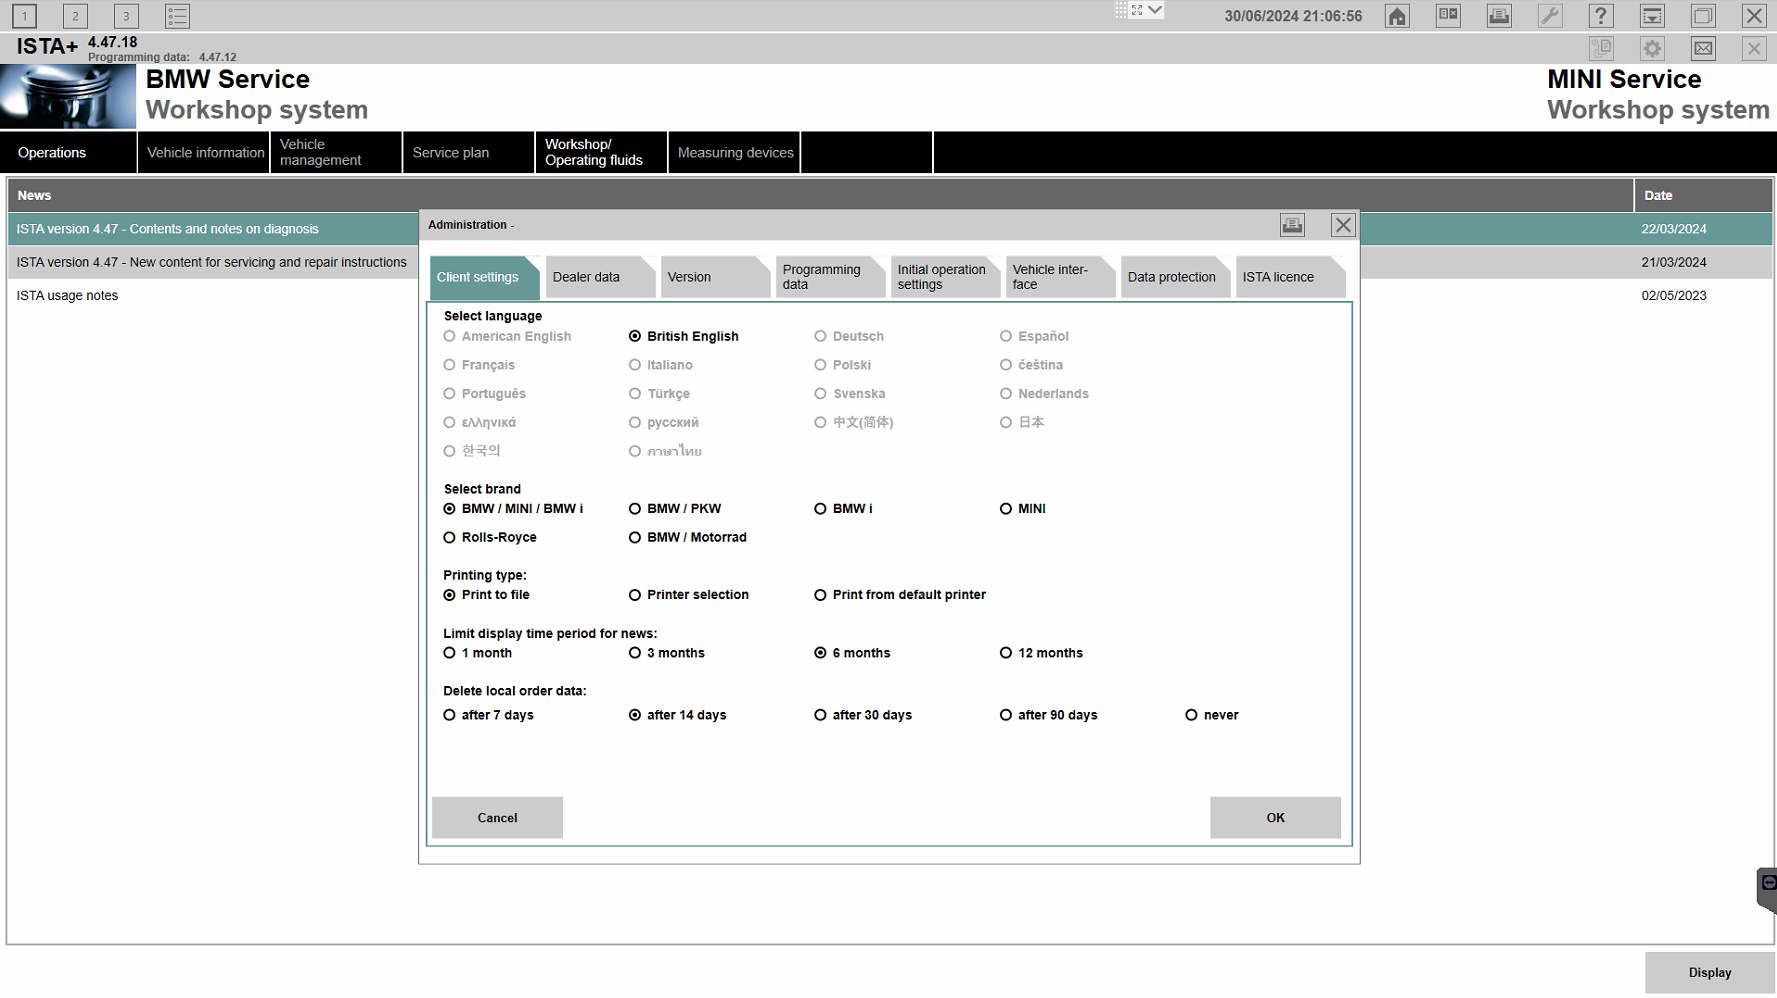The height and width of the screenshot is (998, 1777).
Task: Open the wrench settings icon
Action: click(x=1550, y=16)
